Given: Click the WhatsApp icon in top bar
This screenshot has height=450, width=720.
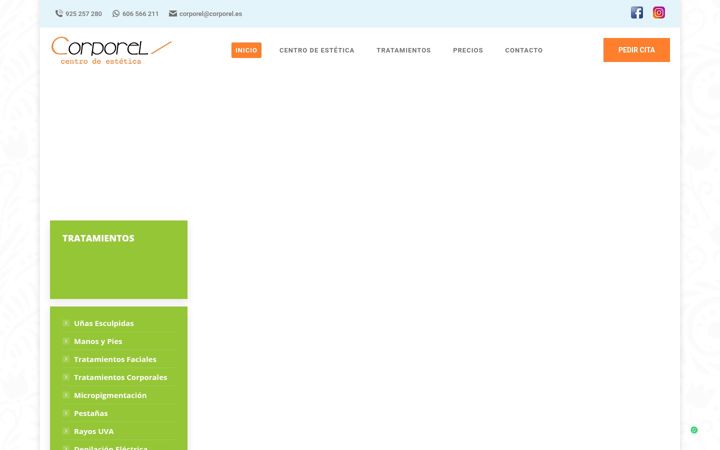Looking at the screenshot, I should [x=116, y=14].
